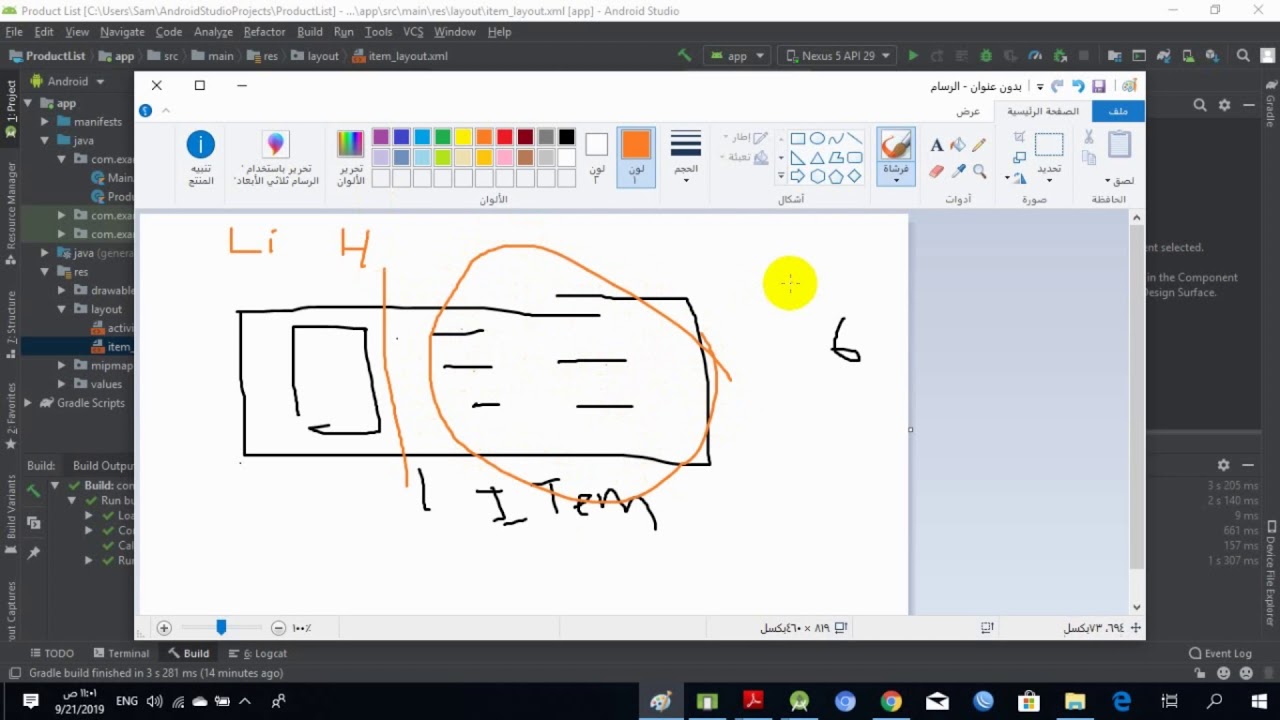Image resolution: width=1280 pixels, height=720 pixels.
Task: Open the Size dropdown in Paint
Action: pos(686,157)
